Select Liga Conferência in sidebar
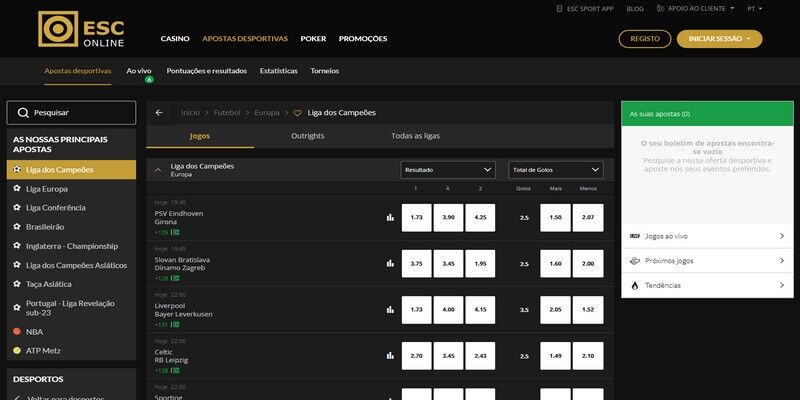This screenshot has height=400, width=800. [x=71, y=208]
